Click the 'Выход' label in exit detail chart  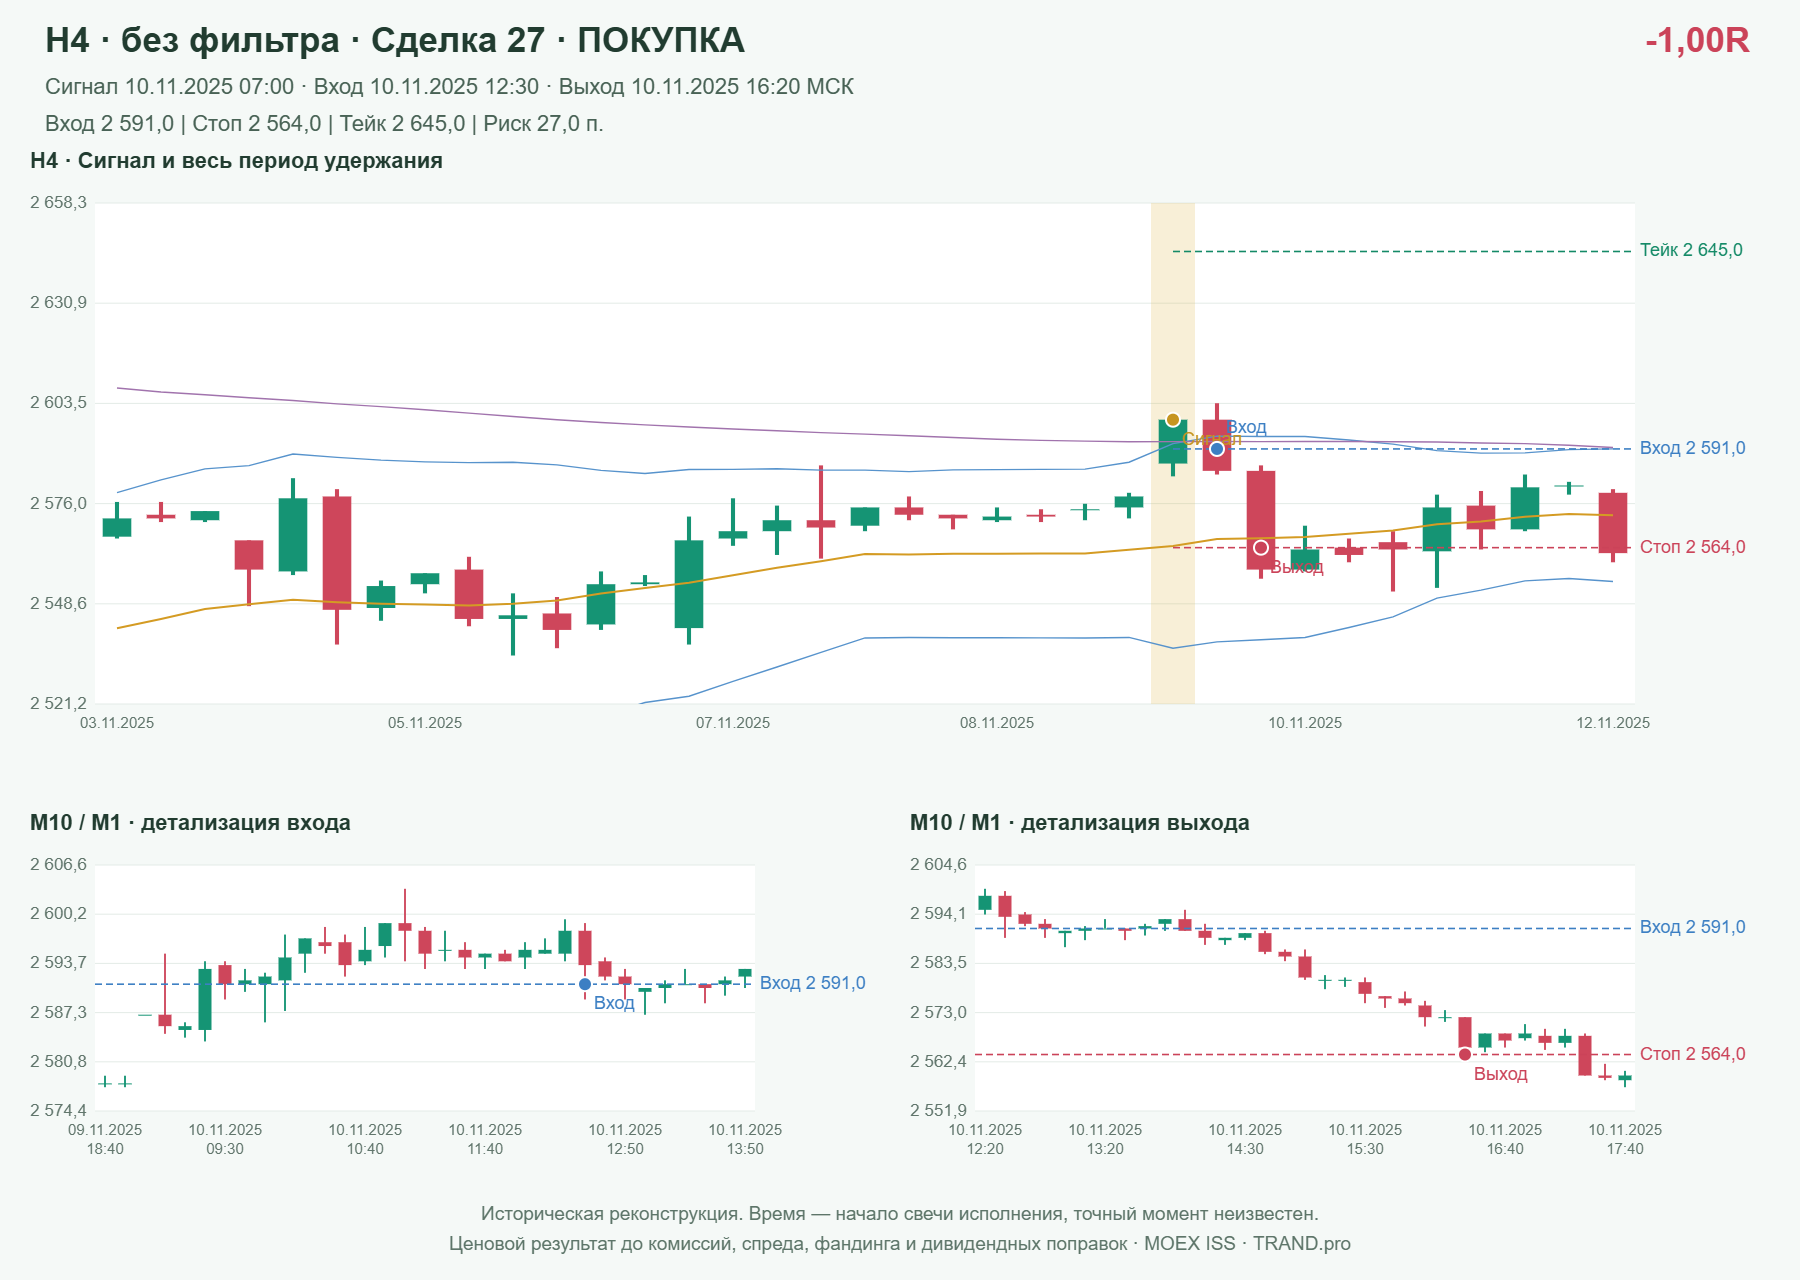click(1501, 1074)
